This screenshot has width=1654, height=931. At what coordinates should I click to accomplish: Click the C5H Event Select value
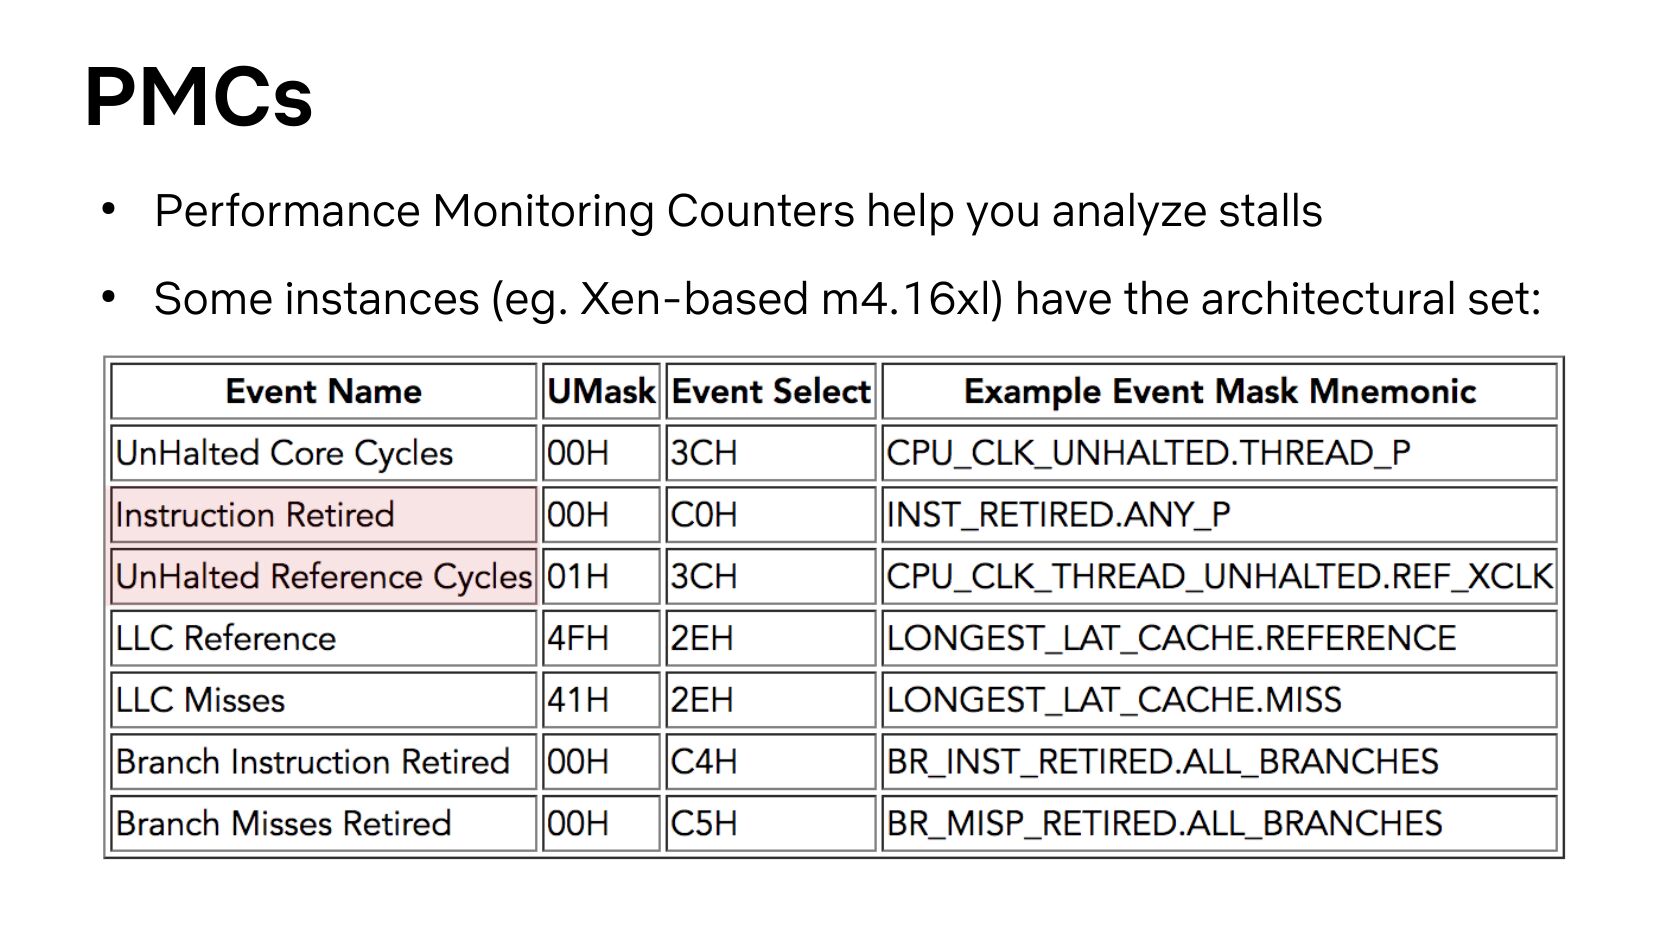[x=704, y=823]
